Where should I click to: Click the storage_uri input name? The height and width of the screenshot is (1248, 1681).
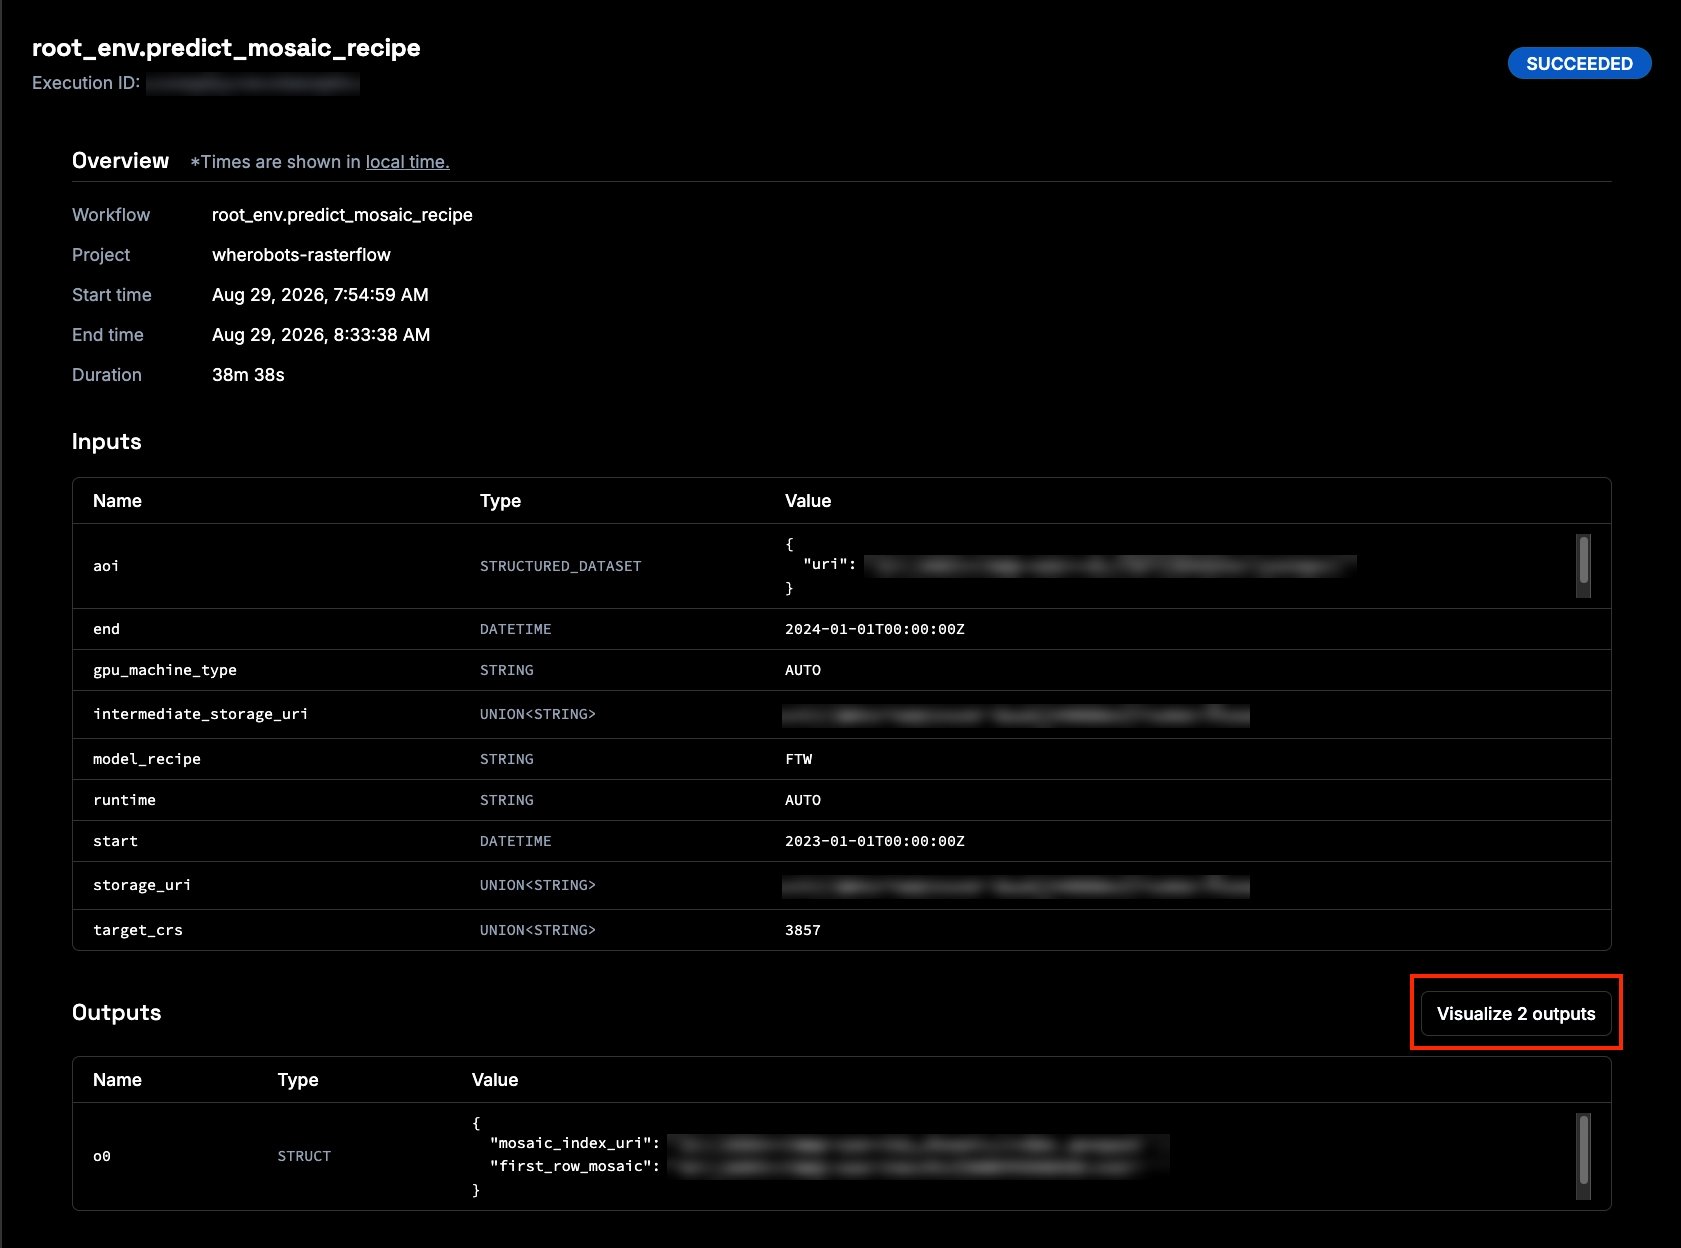click(x=142, y=885)
